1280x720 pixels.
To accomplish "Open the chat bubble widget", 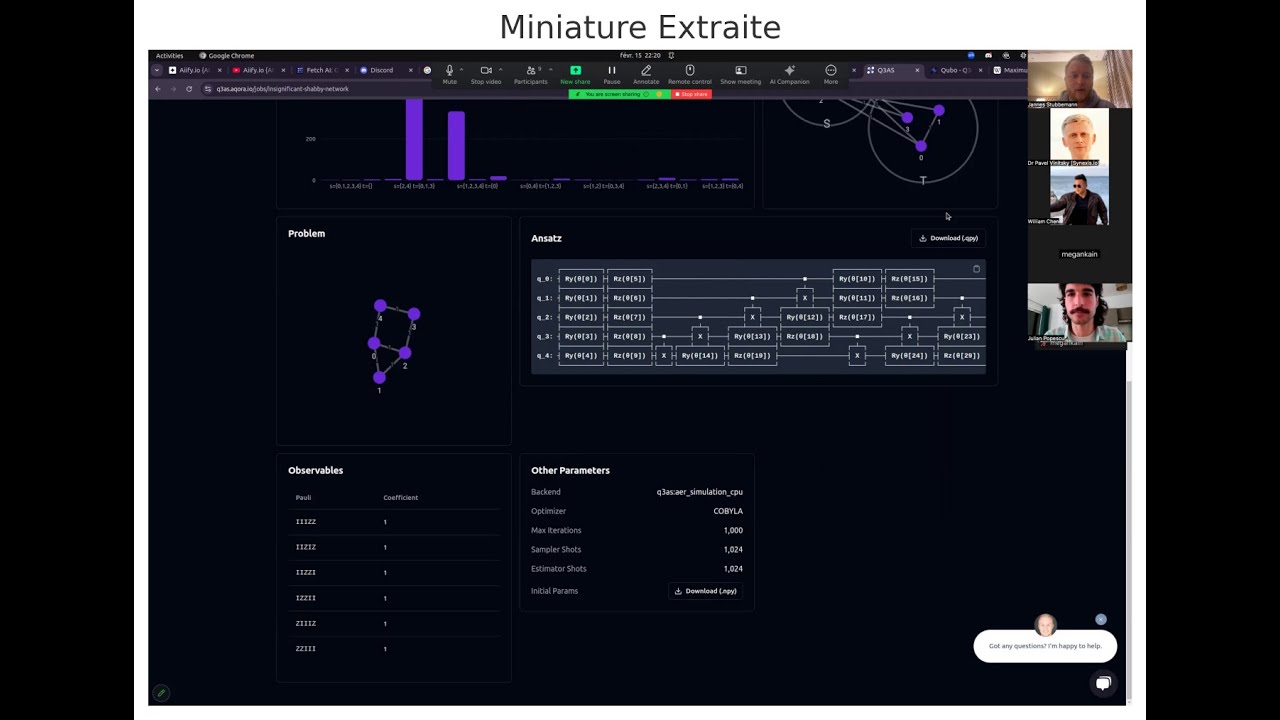I will (x=1103, y=683).
